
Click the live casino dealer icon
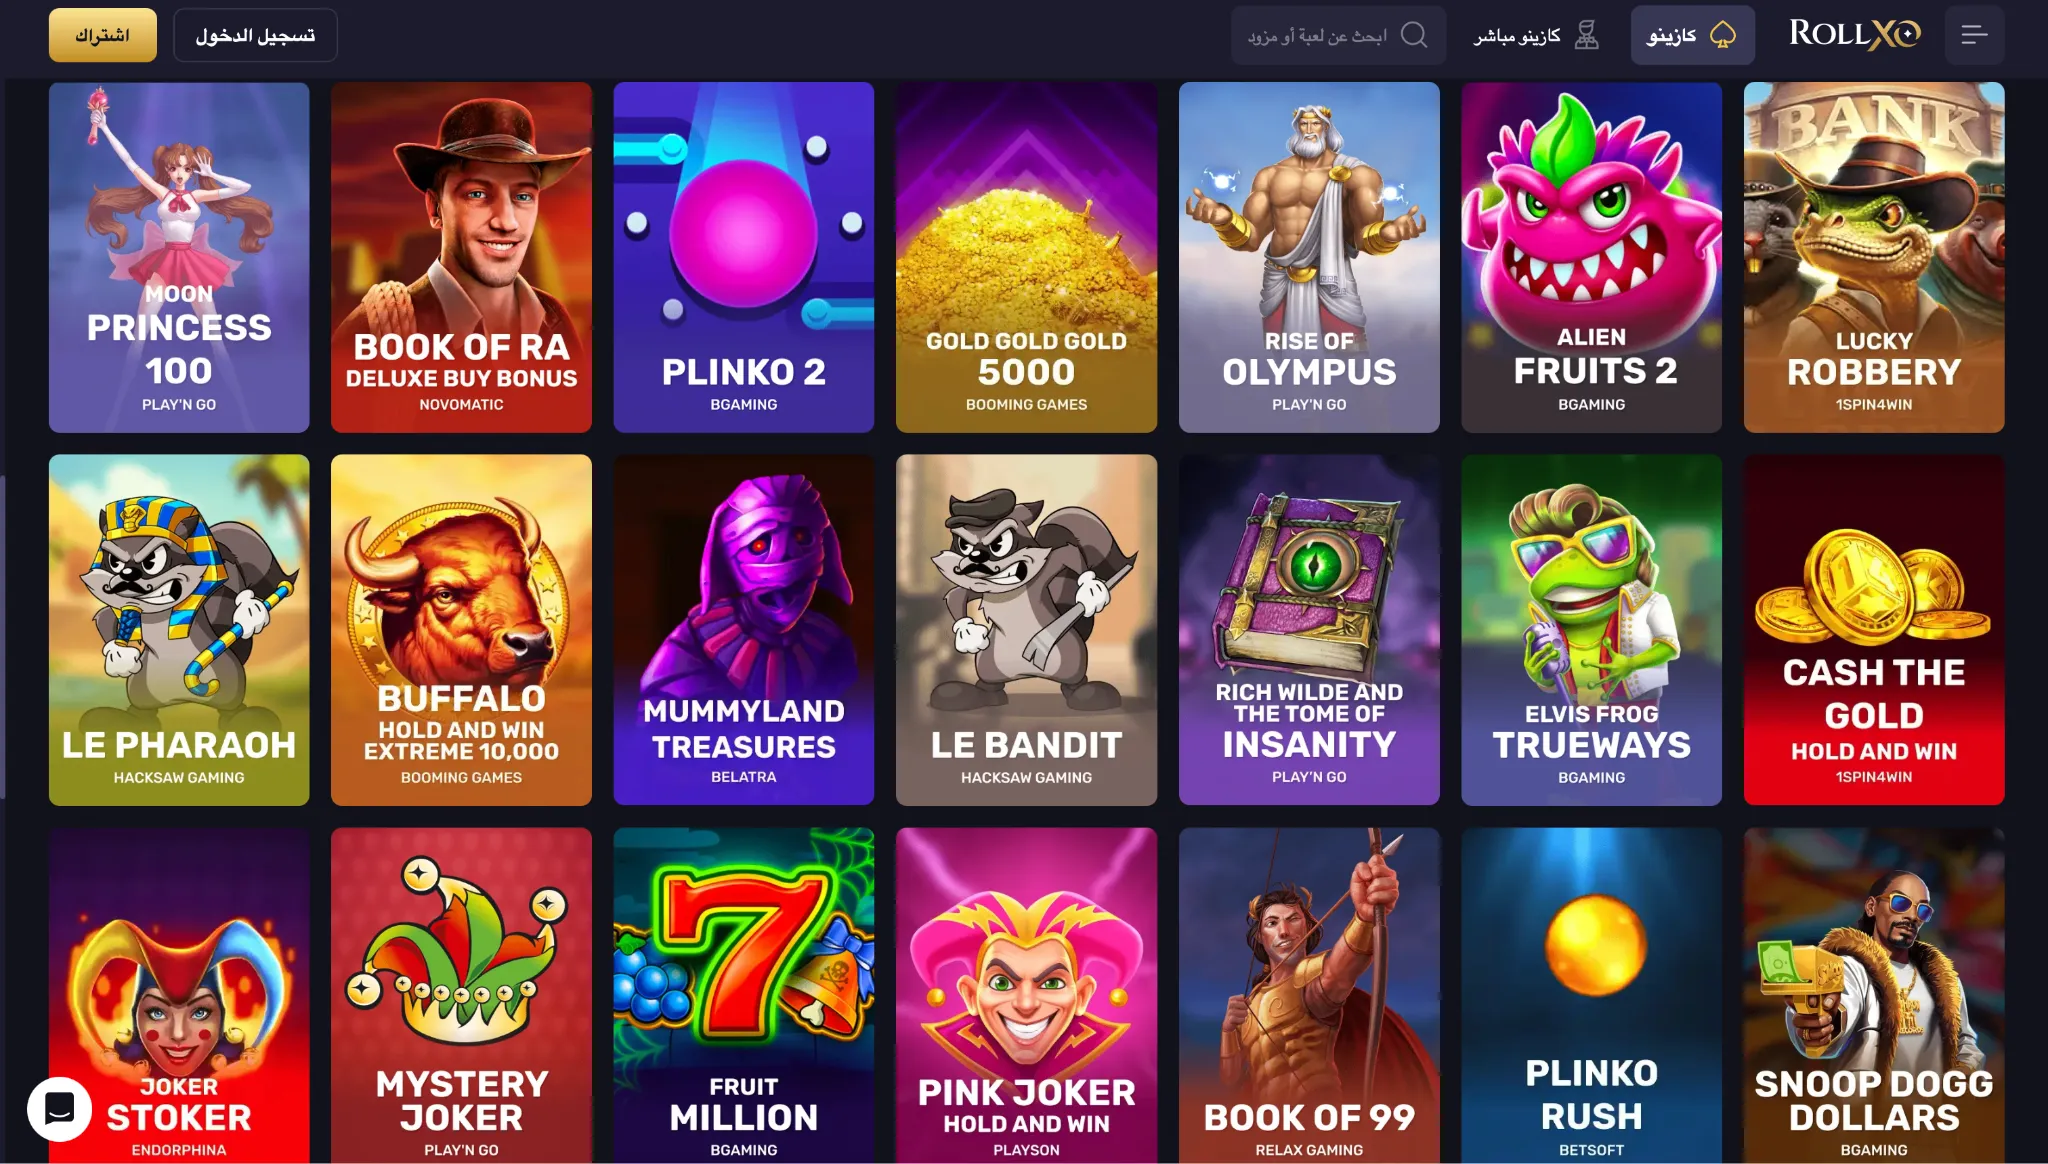(1586, 35)
